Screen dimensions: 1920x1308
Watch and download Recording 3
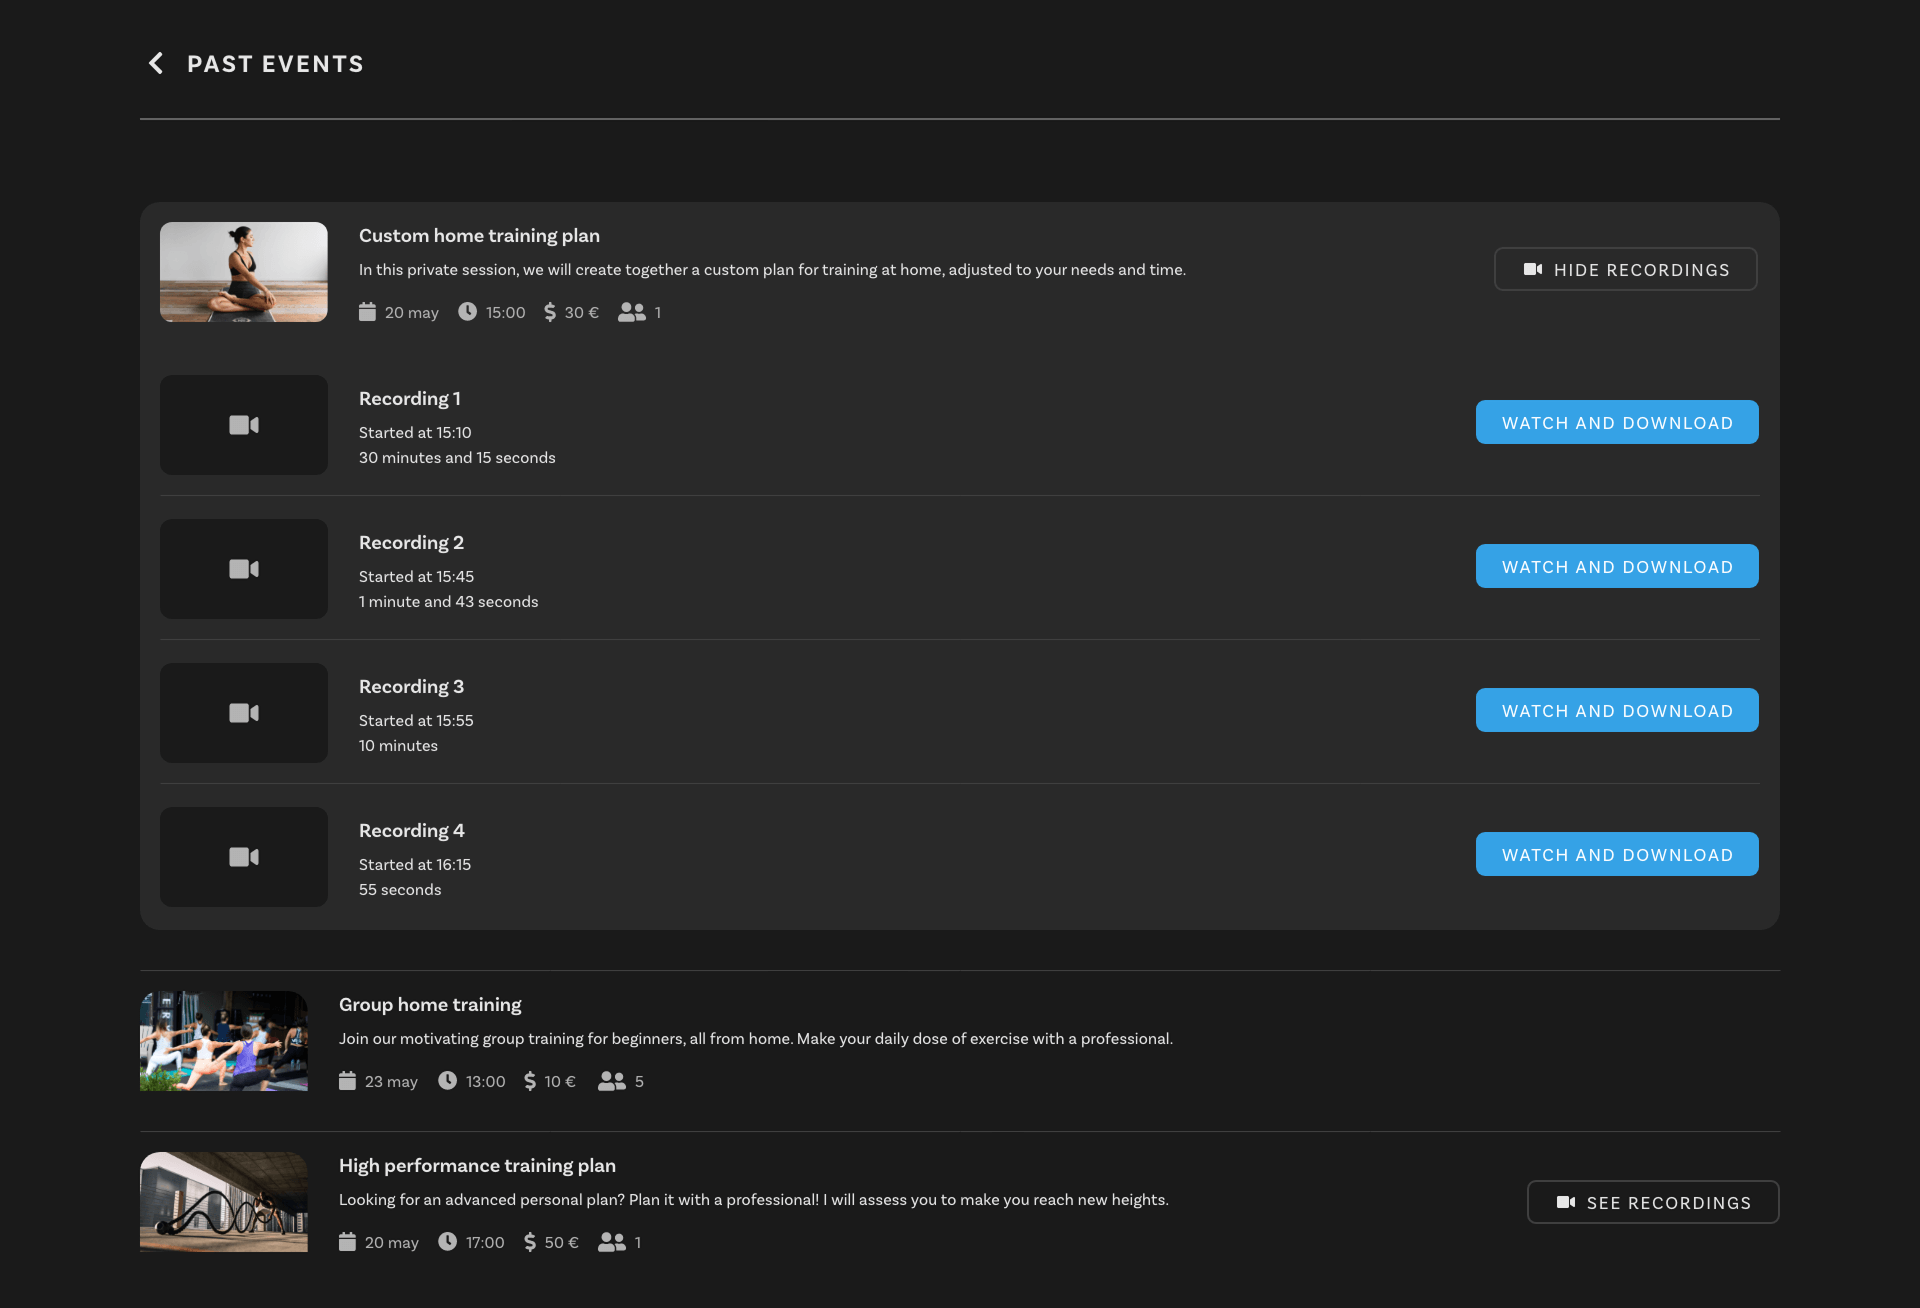[1616, 710]
